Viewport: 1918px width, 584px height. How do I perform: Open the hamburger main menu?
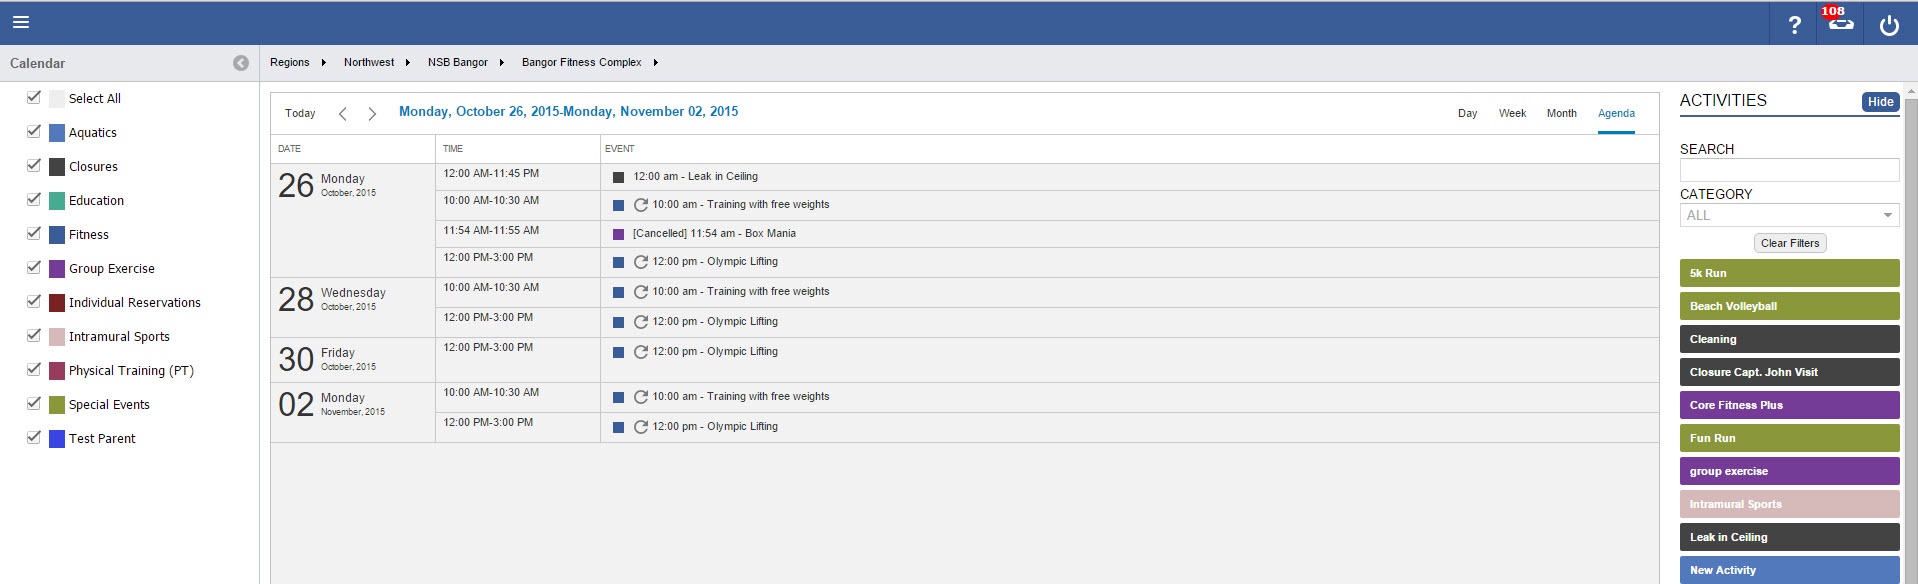pos(21,22)
